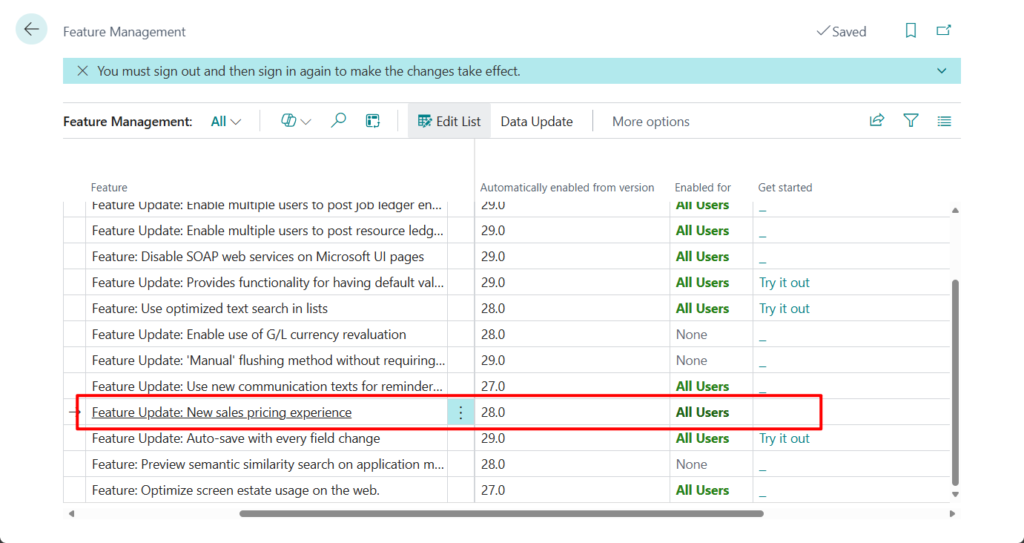This screenshot has width=1024, height=543.
Task: Click Enabled for cell of G/L currency revaluation
Action: [691, 334]
